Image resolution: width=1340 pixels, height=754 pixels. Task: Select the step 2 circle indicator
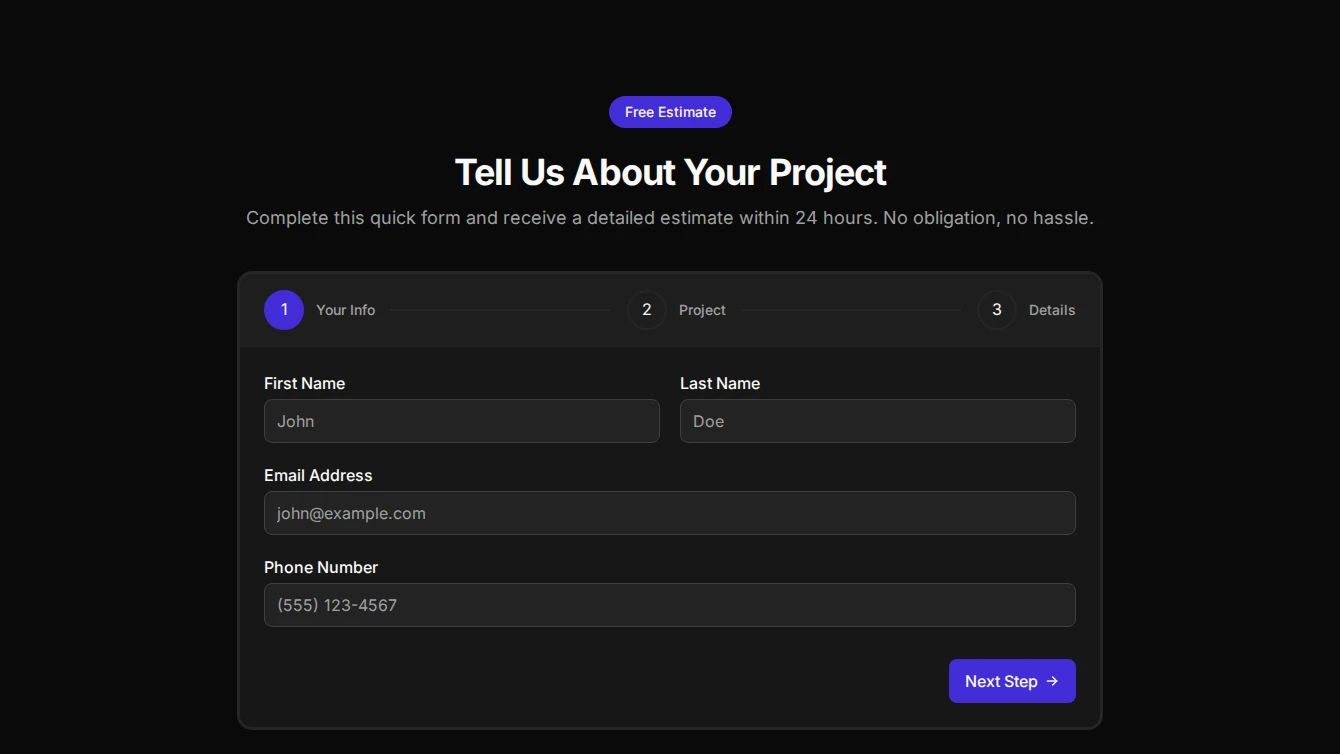(x=647, y=310)
